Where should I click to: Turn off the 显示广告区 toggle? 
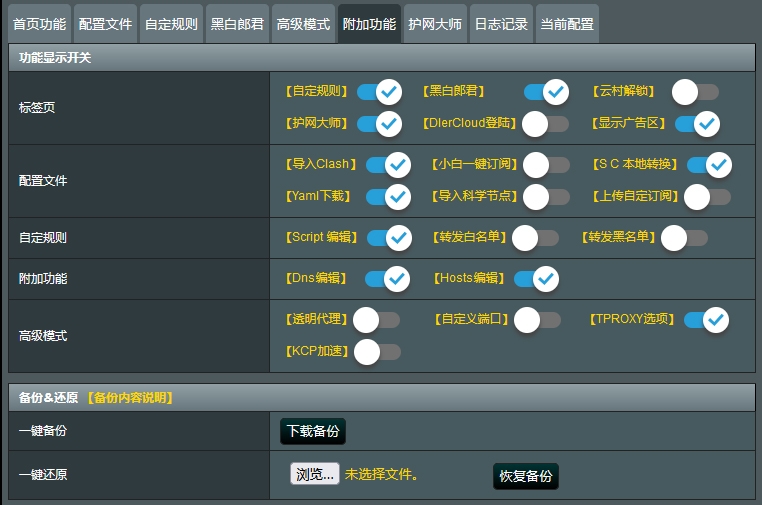pyautogui.click(x=697, y=124)
